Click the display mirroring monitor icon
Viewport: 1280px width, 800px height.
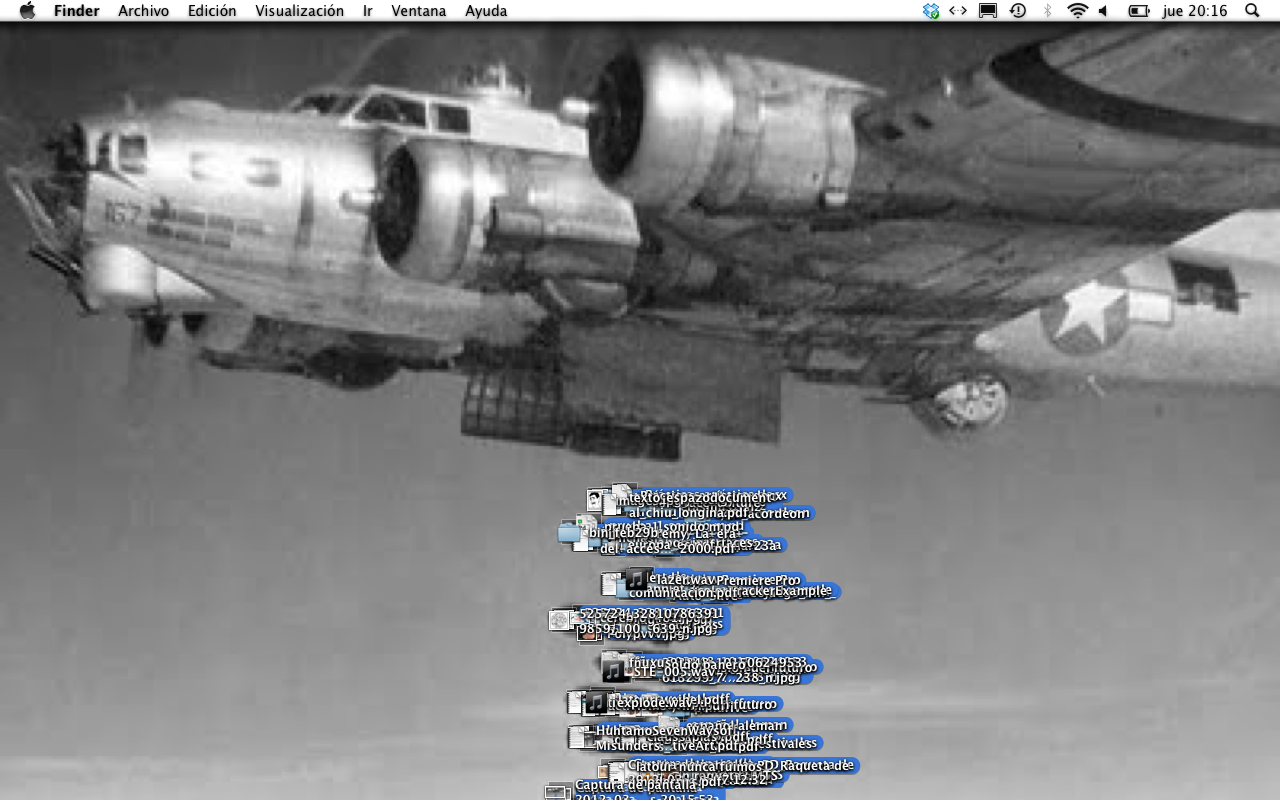(x=988, y=11)
